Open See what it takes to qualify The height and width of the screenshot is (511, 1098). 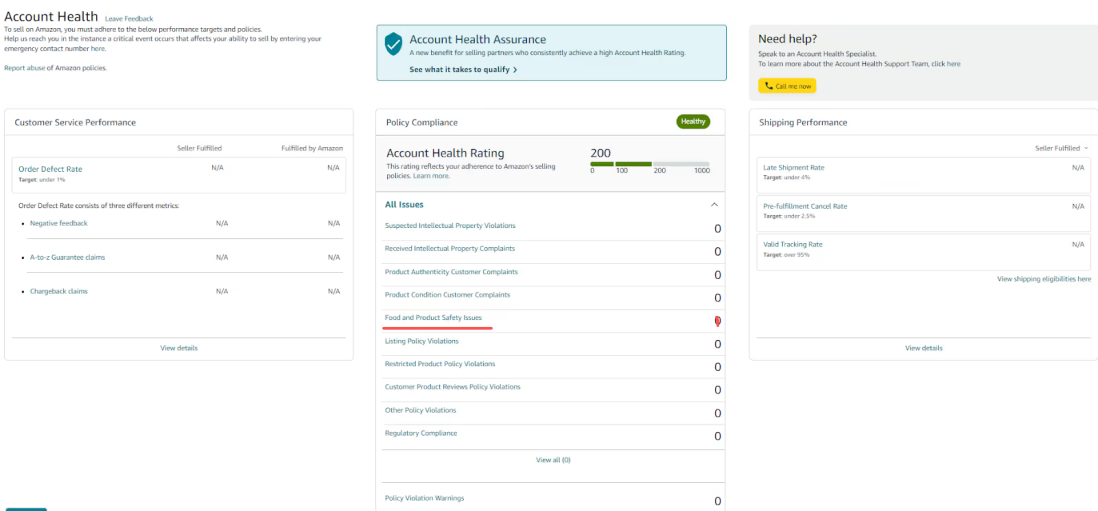click(x=463, y=70)
